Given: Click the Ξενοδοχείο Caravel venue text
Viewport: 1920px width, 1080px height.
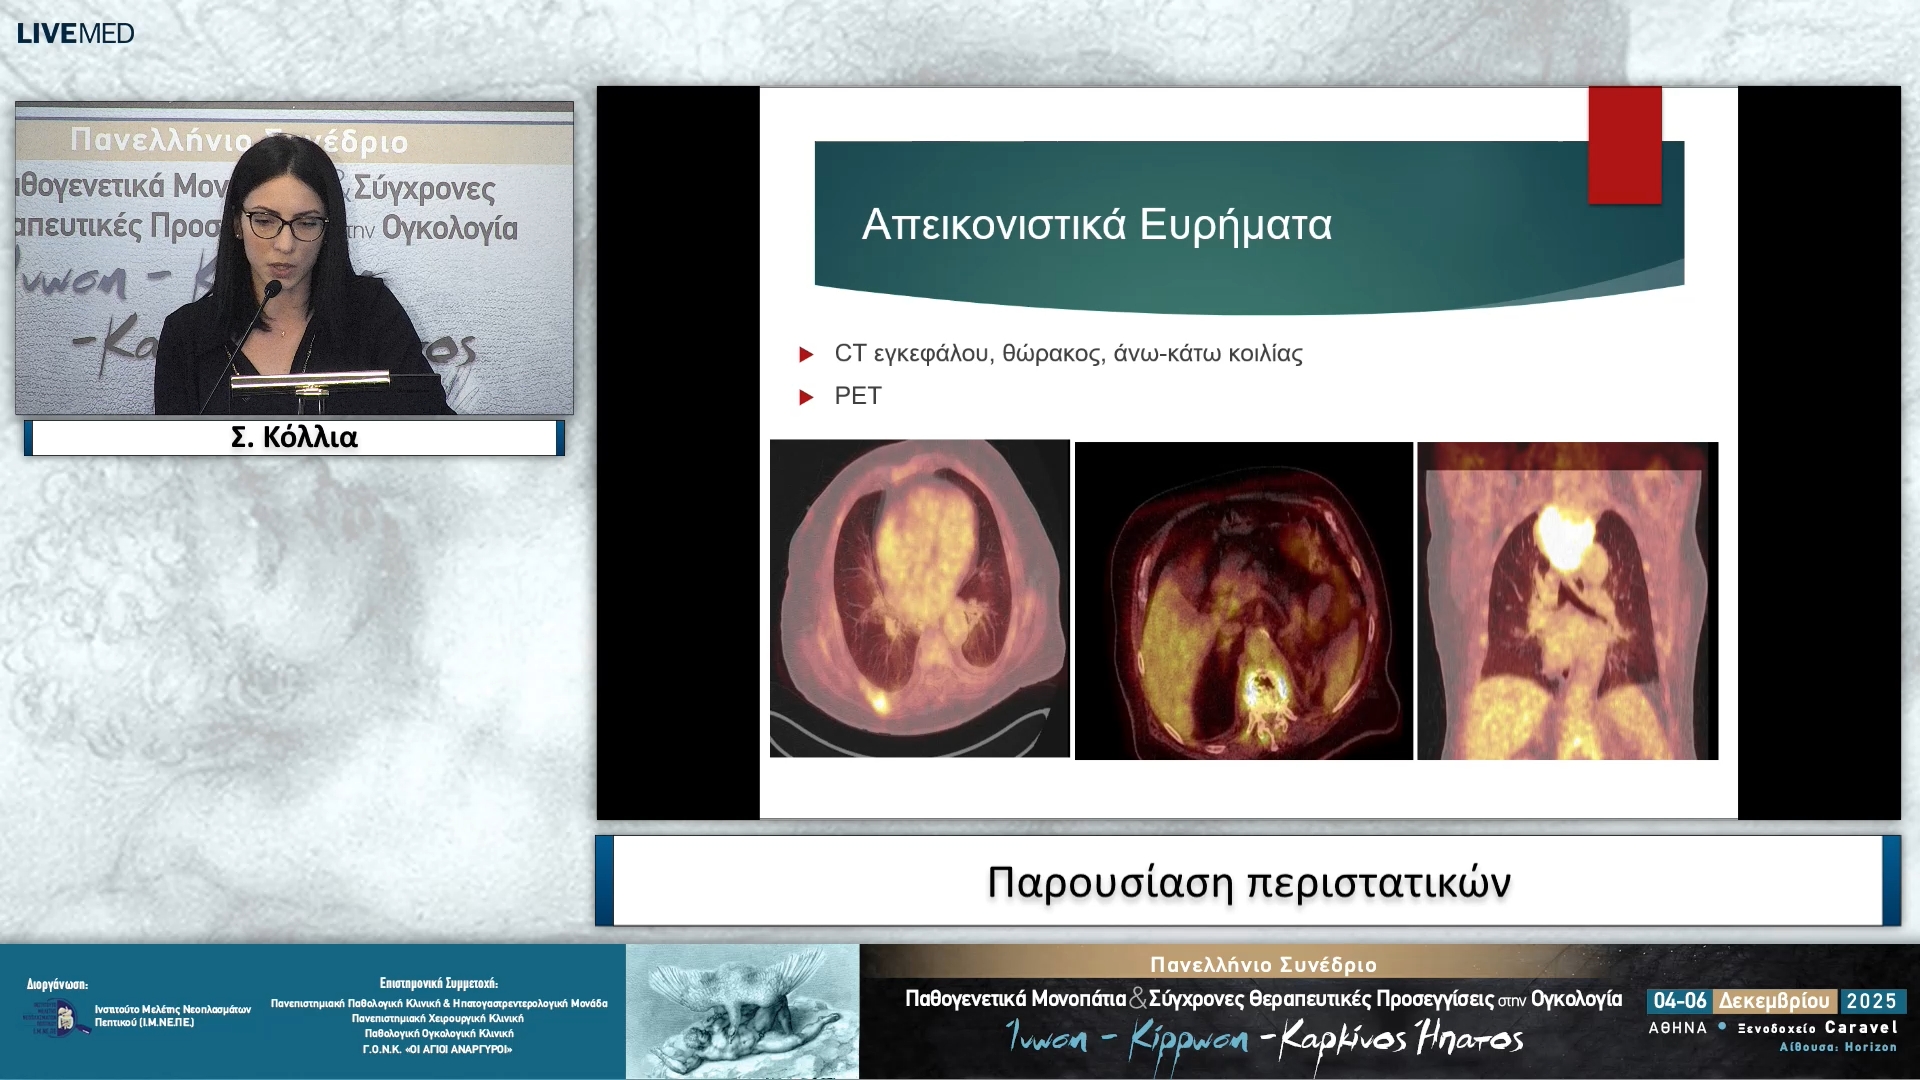Looking at the screenshot, I should click(x=1817, y=1027).
